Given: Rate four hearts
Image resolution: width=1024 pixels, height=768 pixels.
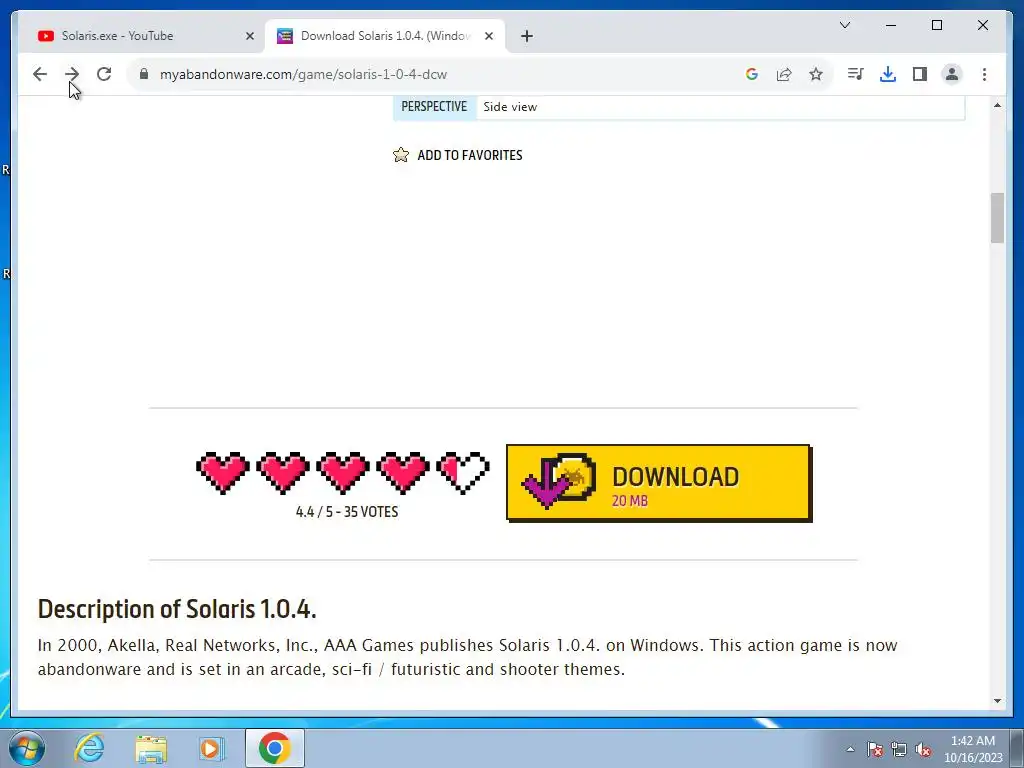Looking at the screenshot, I should tap(403, 472).
